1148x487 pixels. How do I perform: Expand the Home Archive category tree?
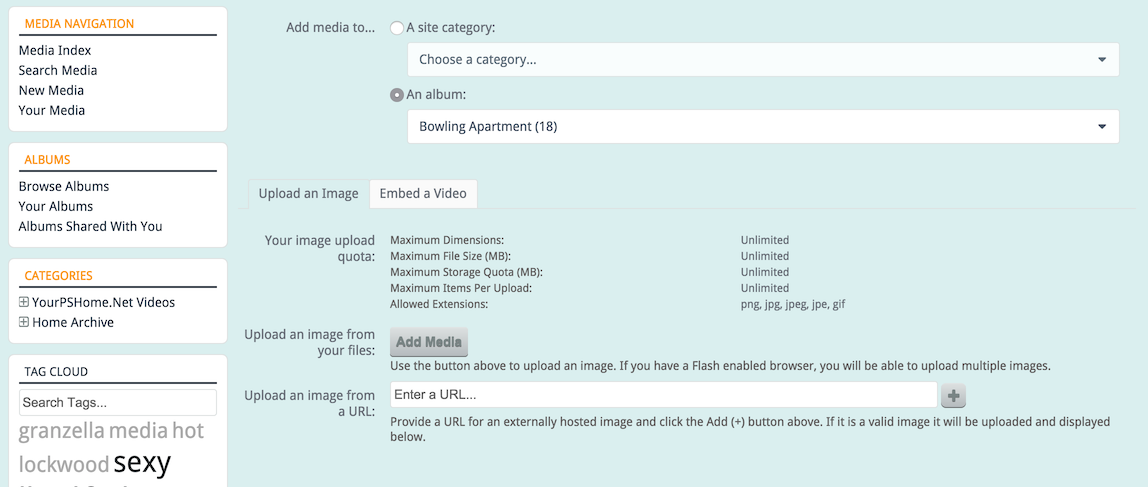[x=24, y=322]
